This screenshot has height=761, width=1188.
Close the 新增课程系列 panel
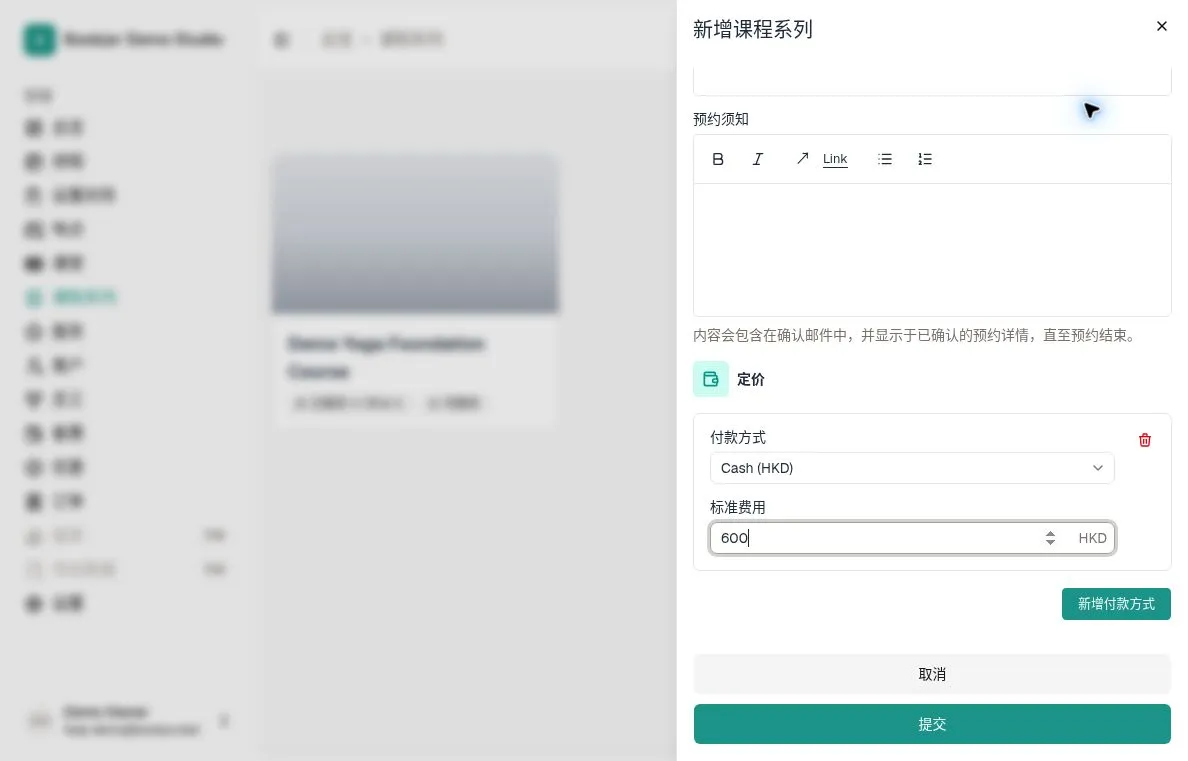tap(1161, 27)
